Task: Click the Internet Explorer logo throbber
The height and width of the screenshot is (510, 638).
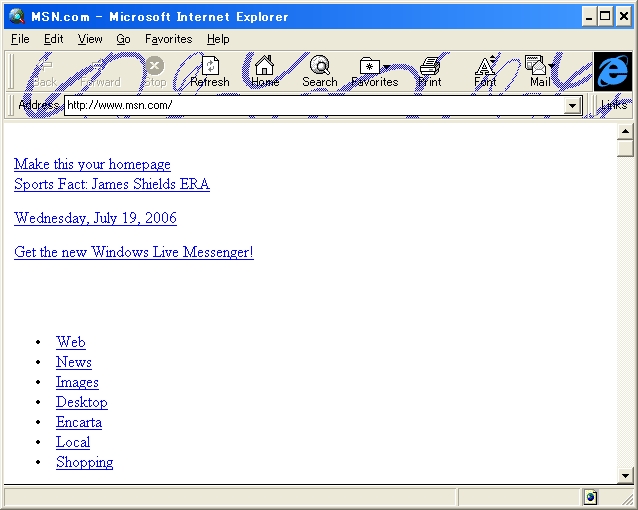Action: coord(613,72)
